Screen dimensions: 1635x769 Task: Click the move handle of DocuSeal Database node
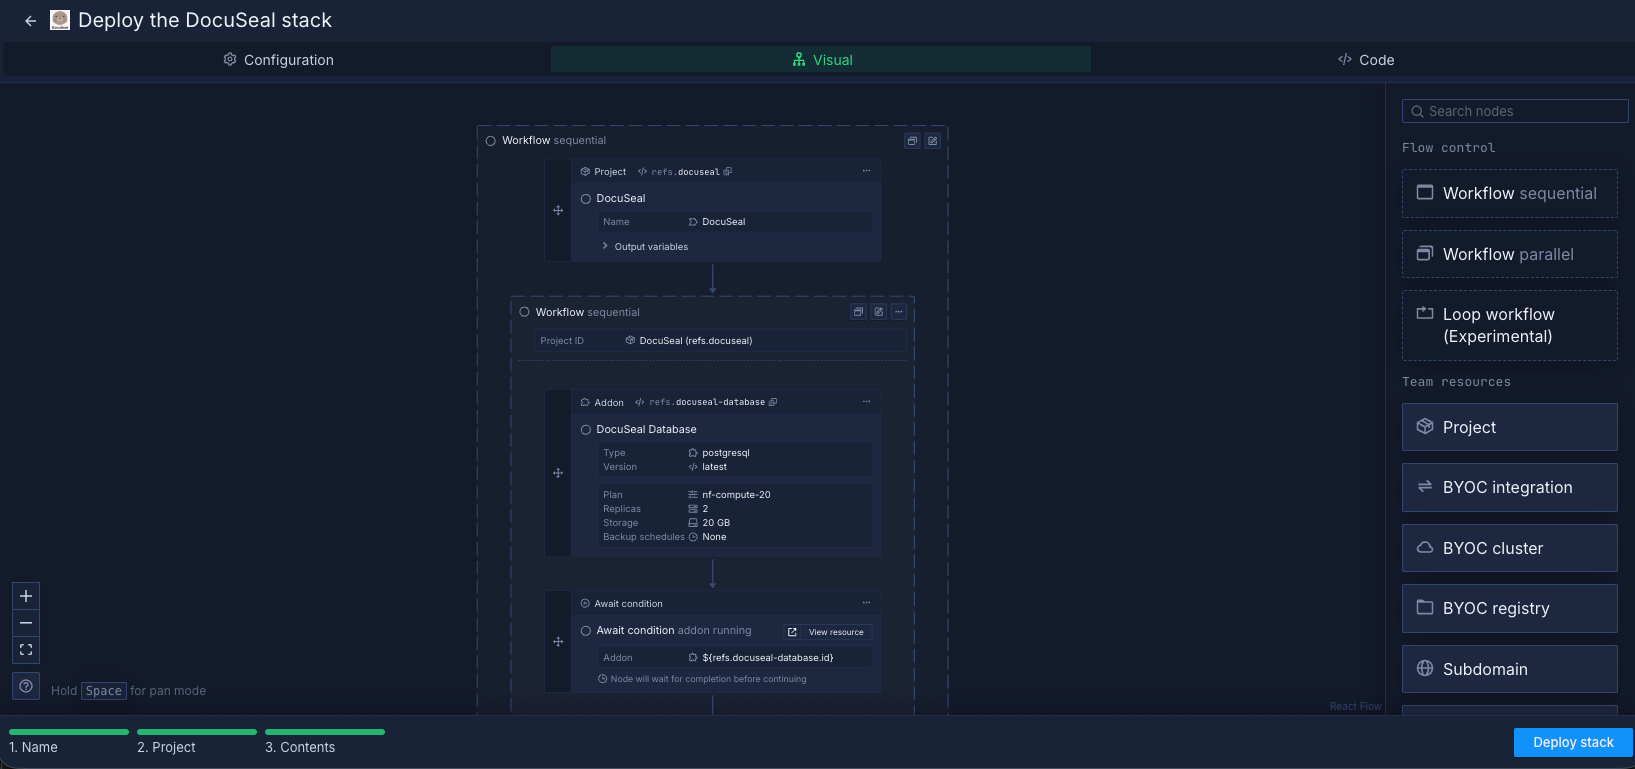pyautogui.click(x=558, y=473)
